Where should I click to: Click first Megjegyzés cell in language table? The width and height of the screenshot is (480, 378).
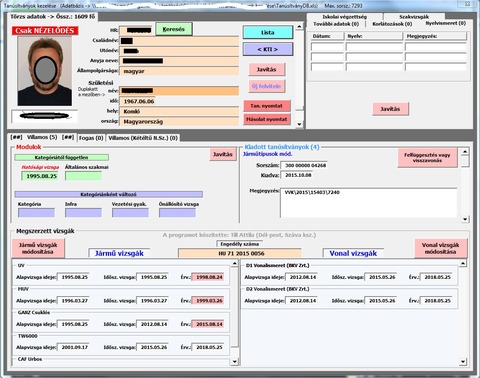point(435,47)
